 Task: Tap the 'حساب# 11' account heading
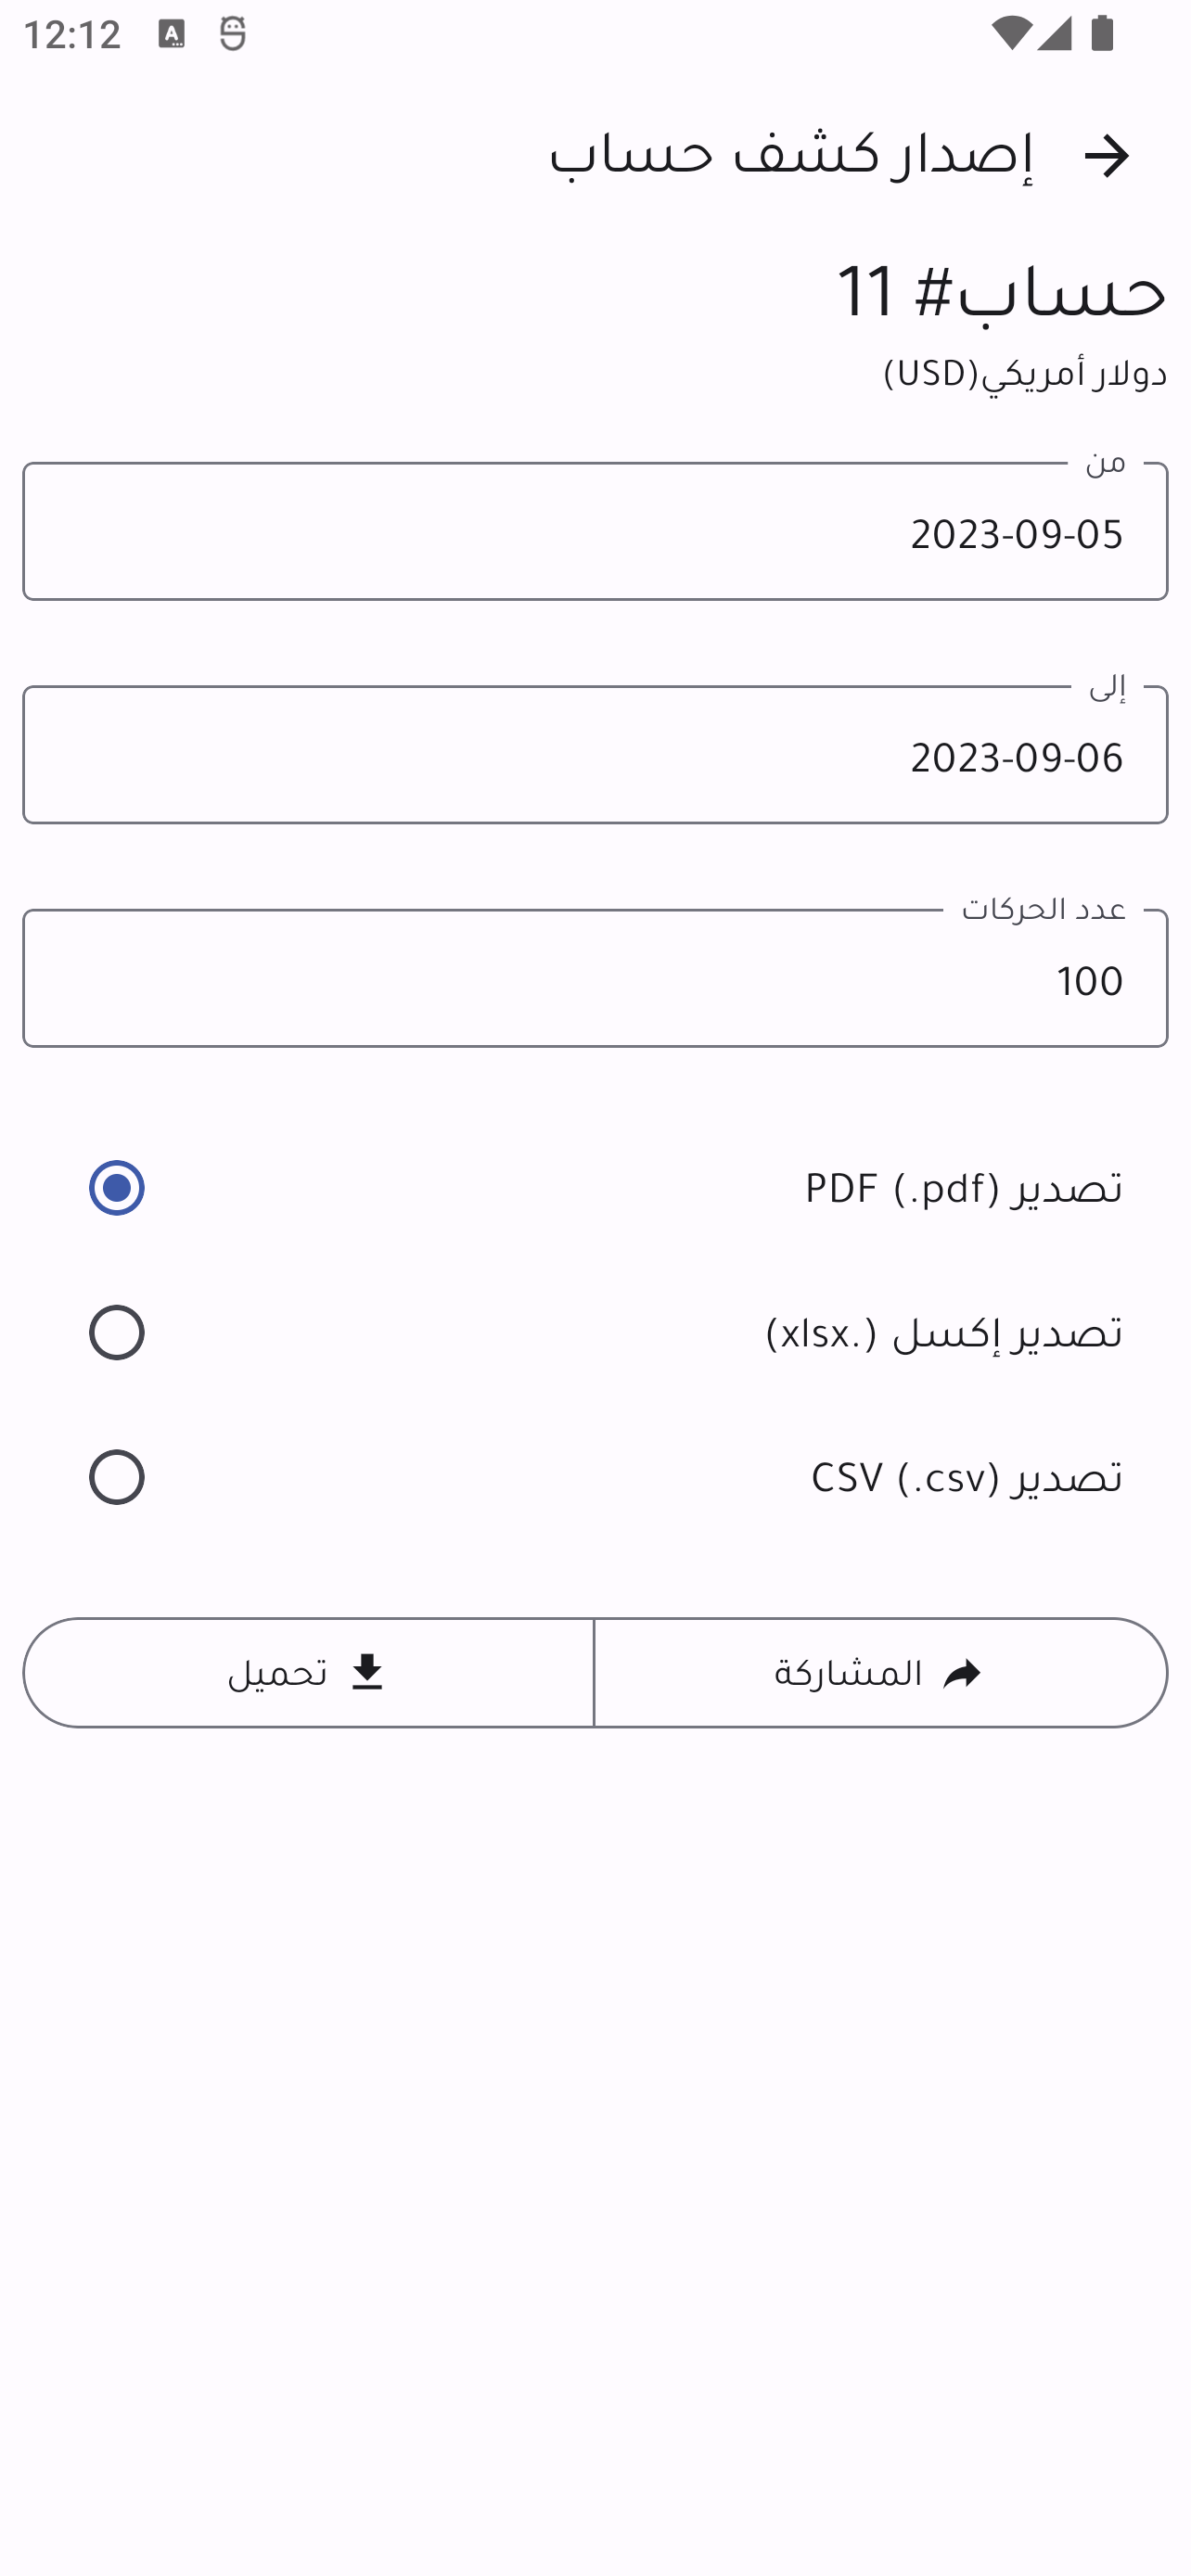[x=1001, y=293]
